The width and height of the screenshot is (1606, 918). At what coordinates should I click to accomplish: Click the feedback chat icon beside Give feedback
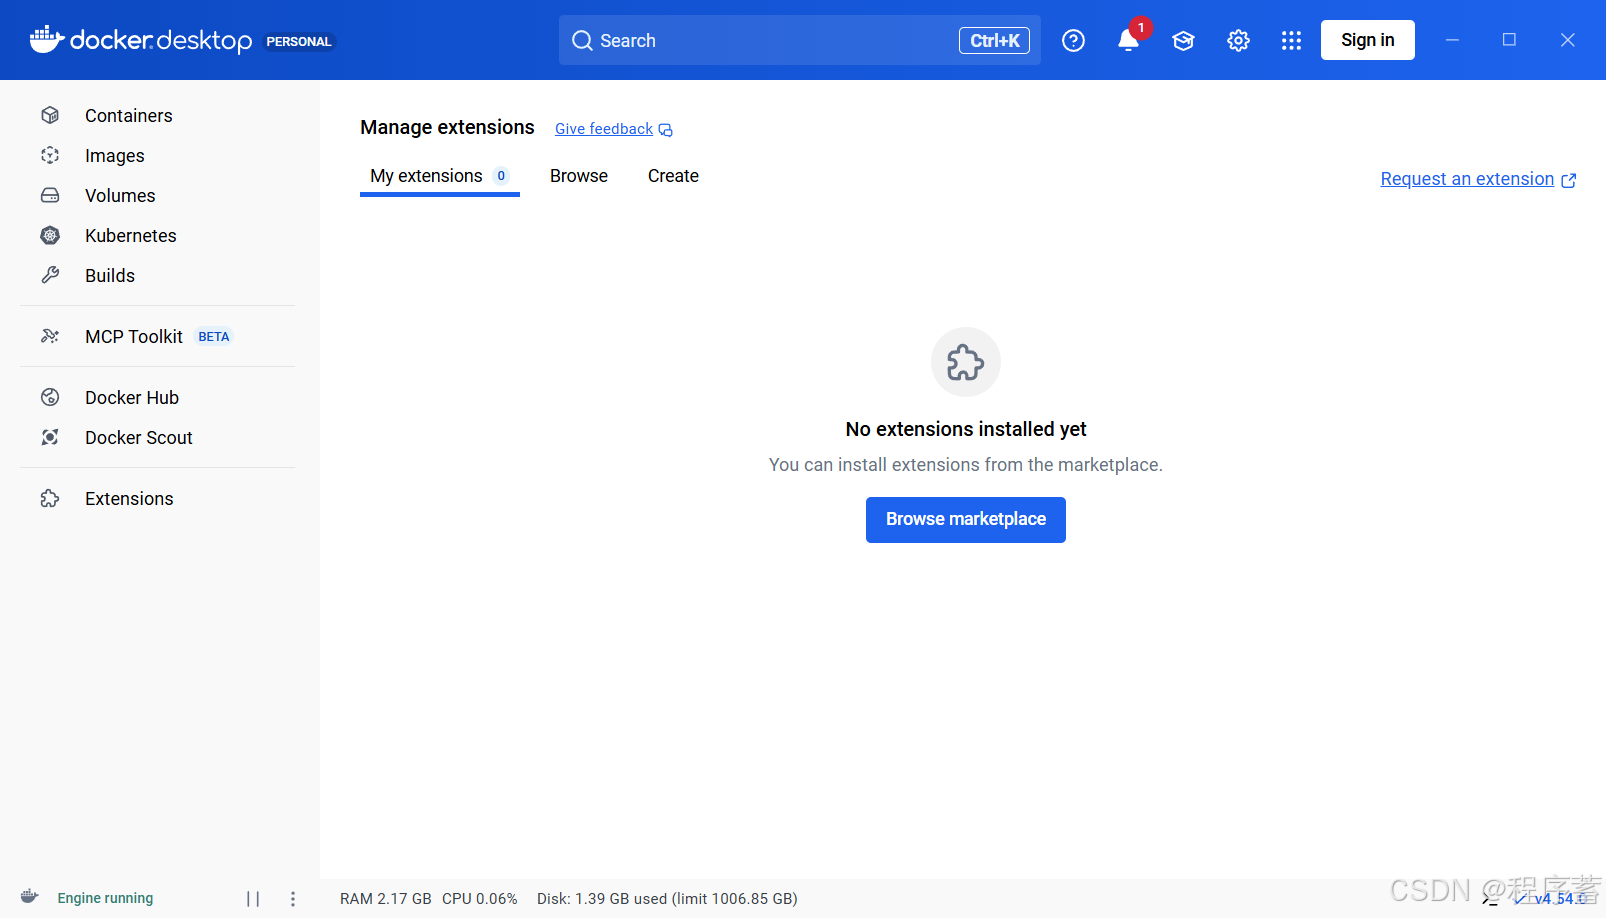click(666, 130)
